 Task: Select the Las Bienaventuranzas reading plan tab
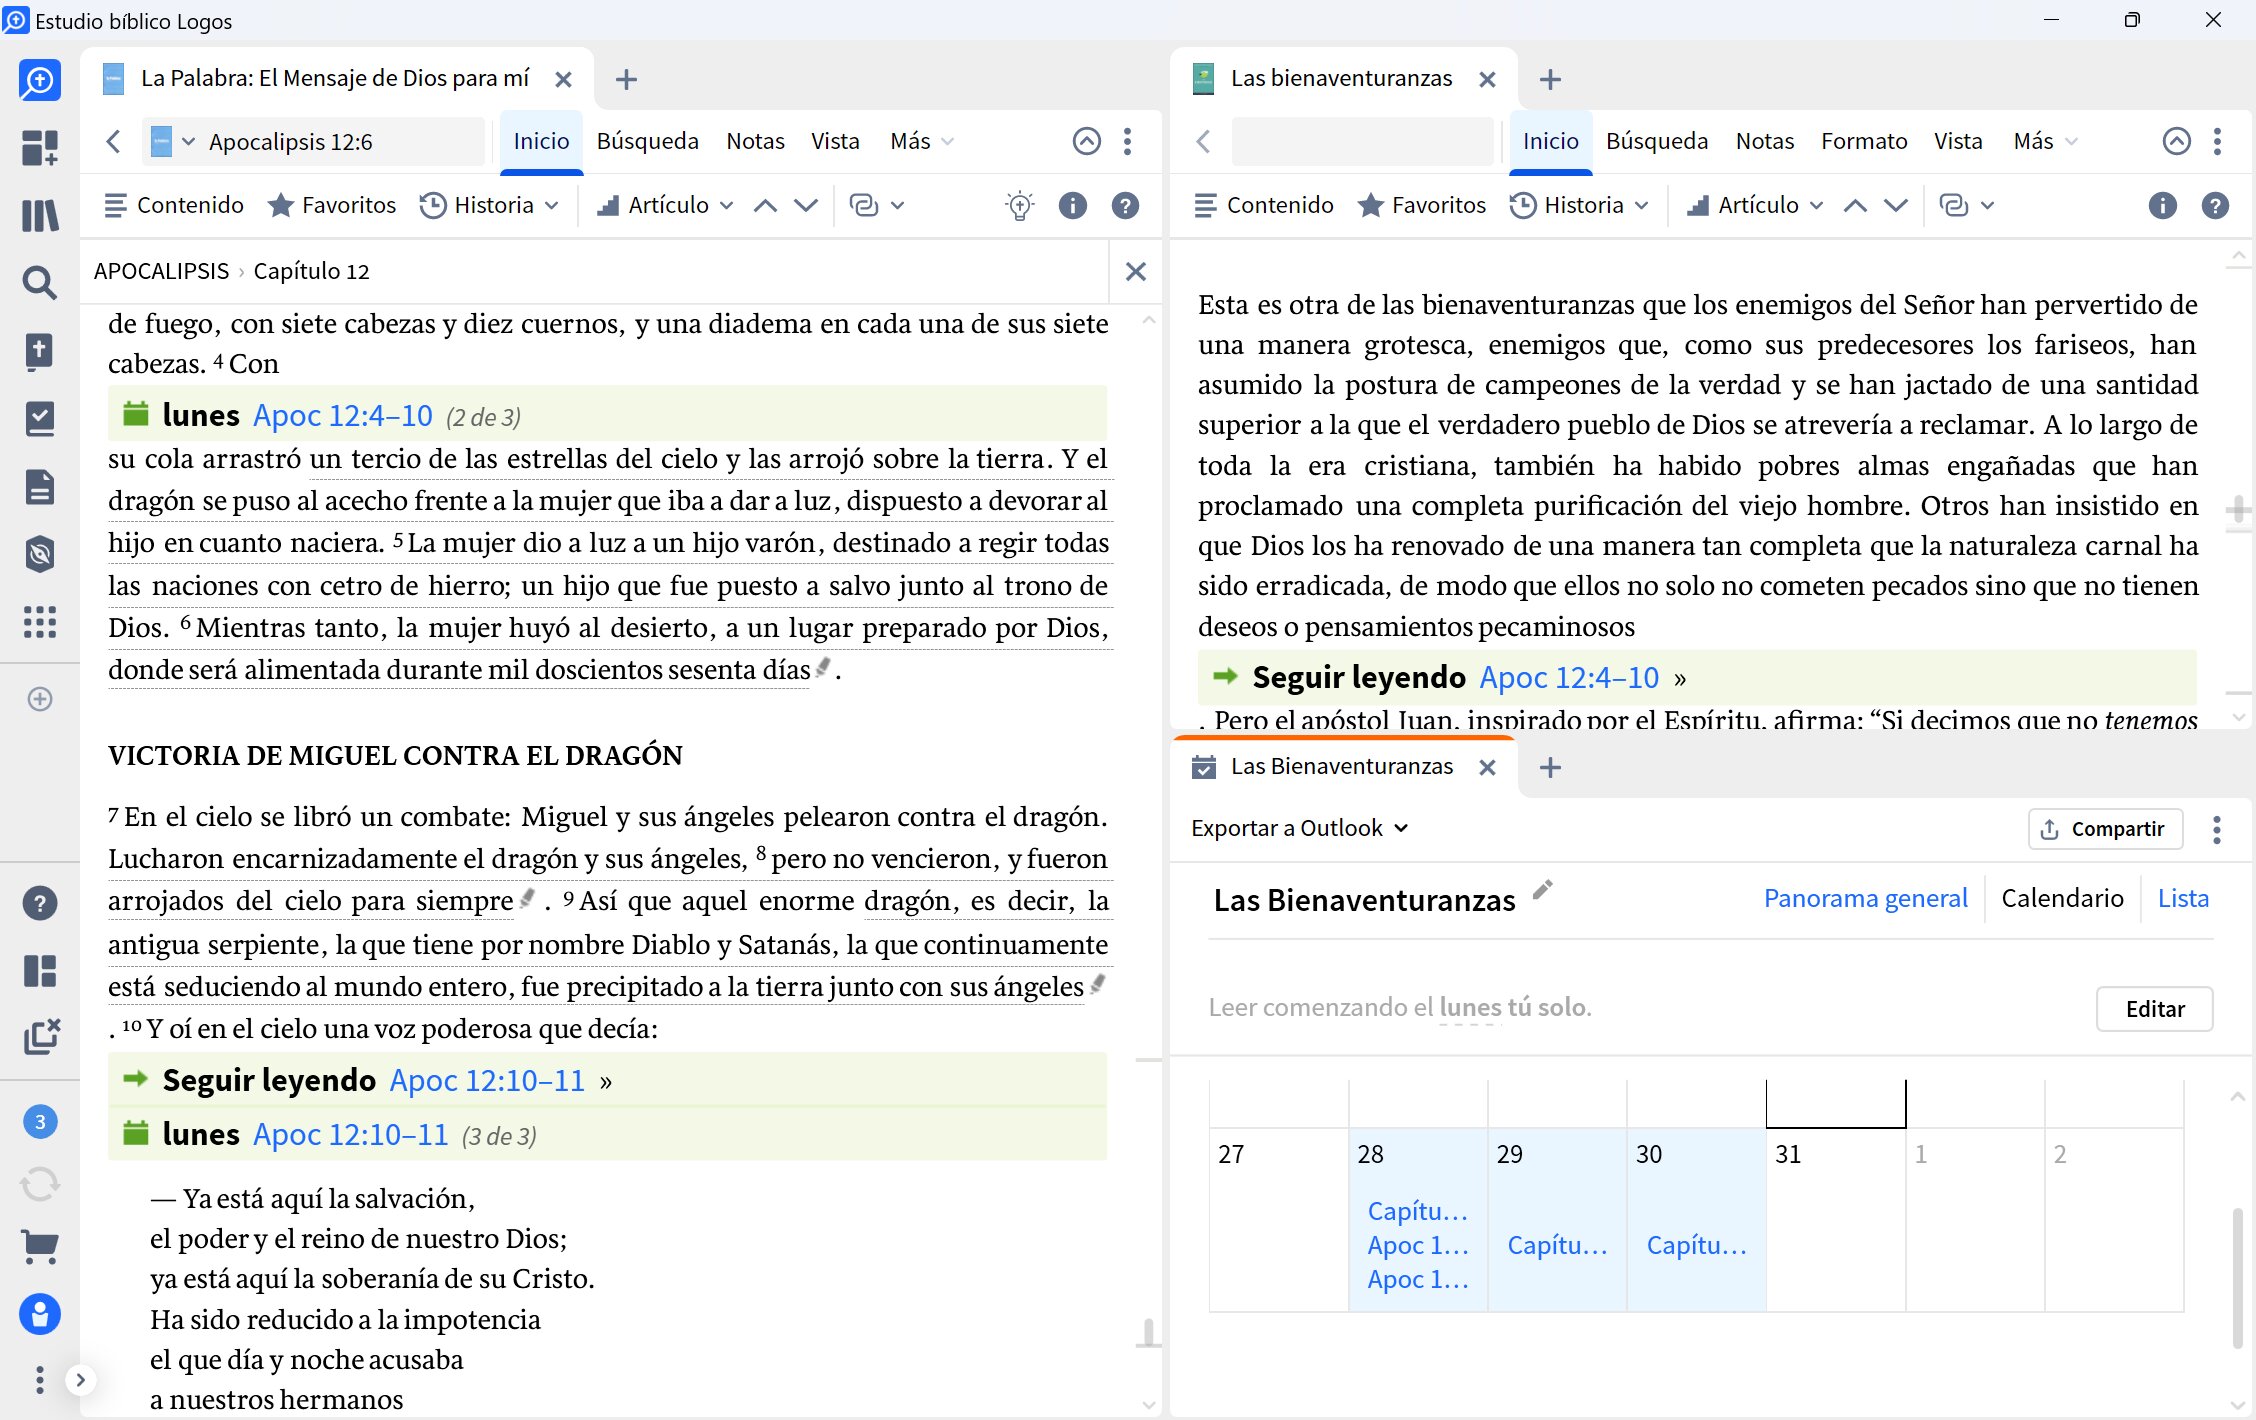point(1341,767)
